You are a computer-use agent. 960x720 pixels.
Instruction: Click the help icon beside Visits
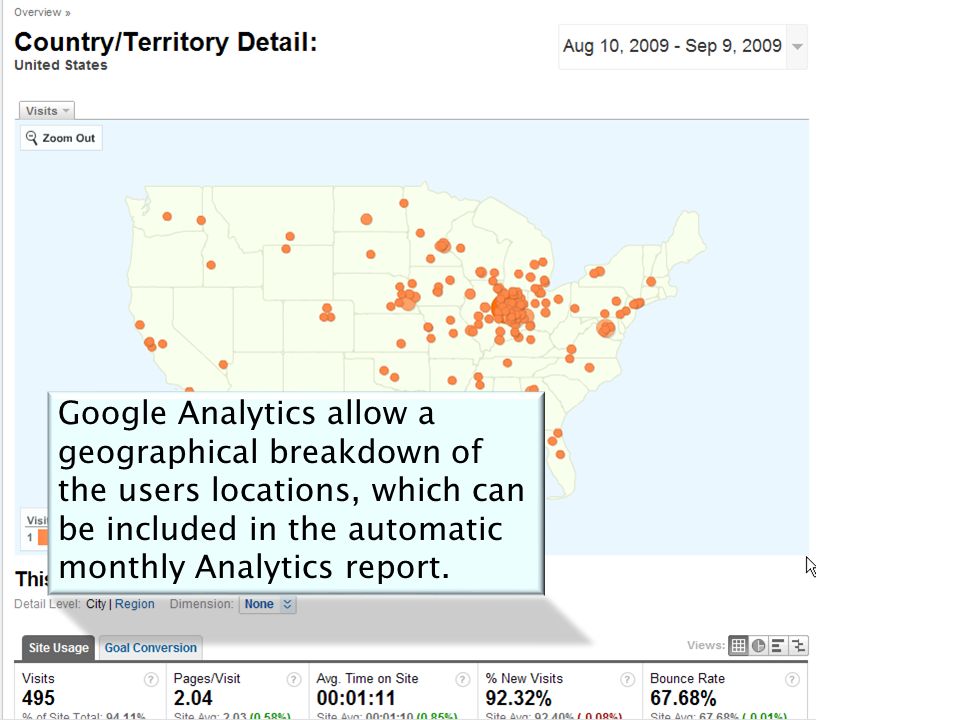[151, 680]
